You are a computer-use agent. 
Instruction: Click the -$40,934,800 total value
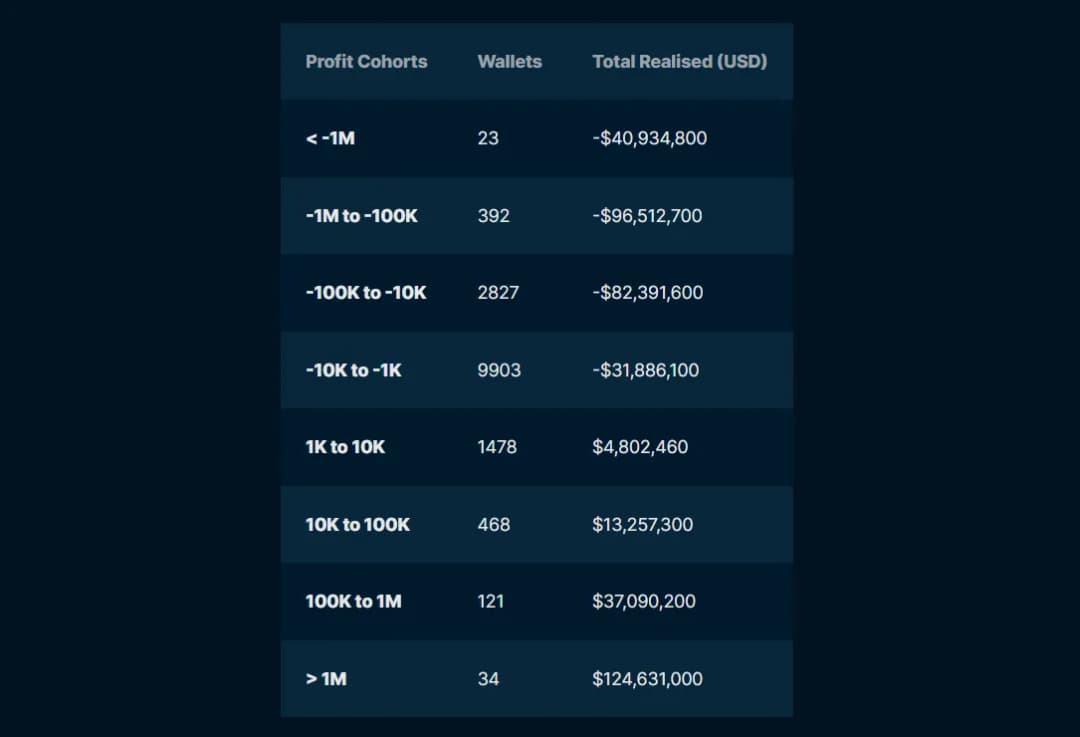pos(649,138)
